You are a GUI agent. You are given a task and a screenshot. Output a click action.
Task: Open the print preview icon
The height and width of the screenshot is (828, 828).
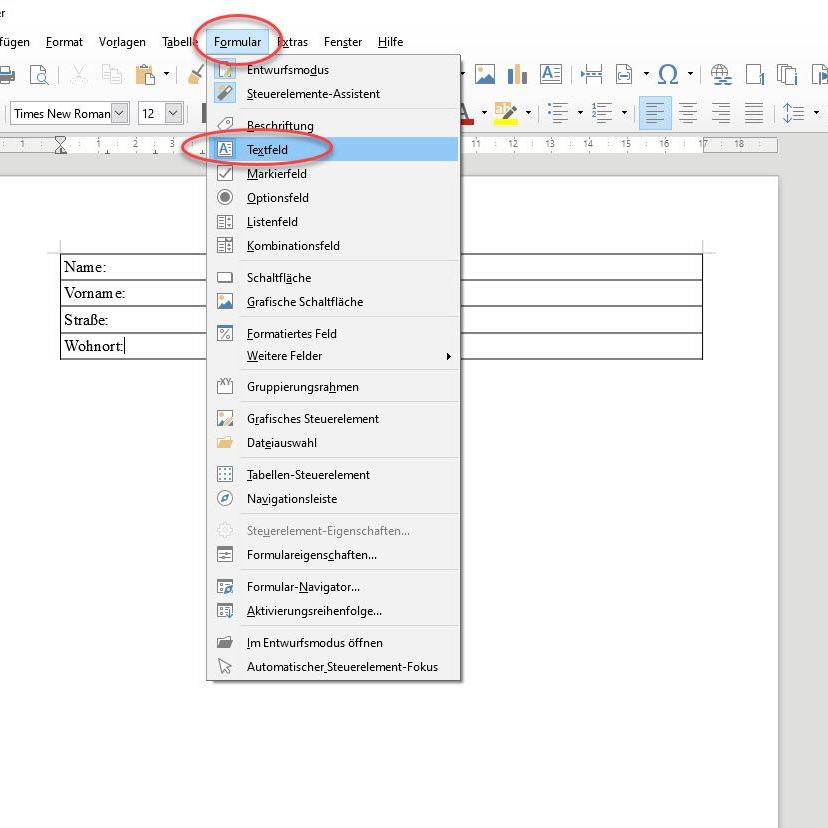pos(39,74)
